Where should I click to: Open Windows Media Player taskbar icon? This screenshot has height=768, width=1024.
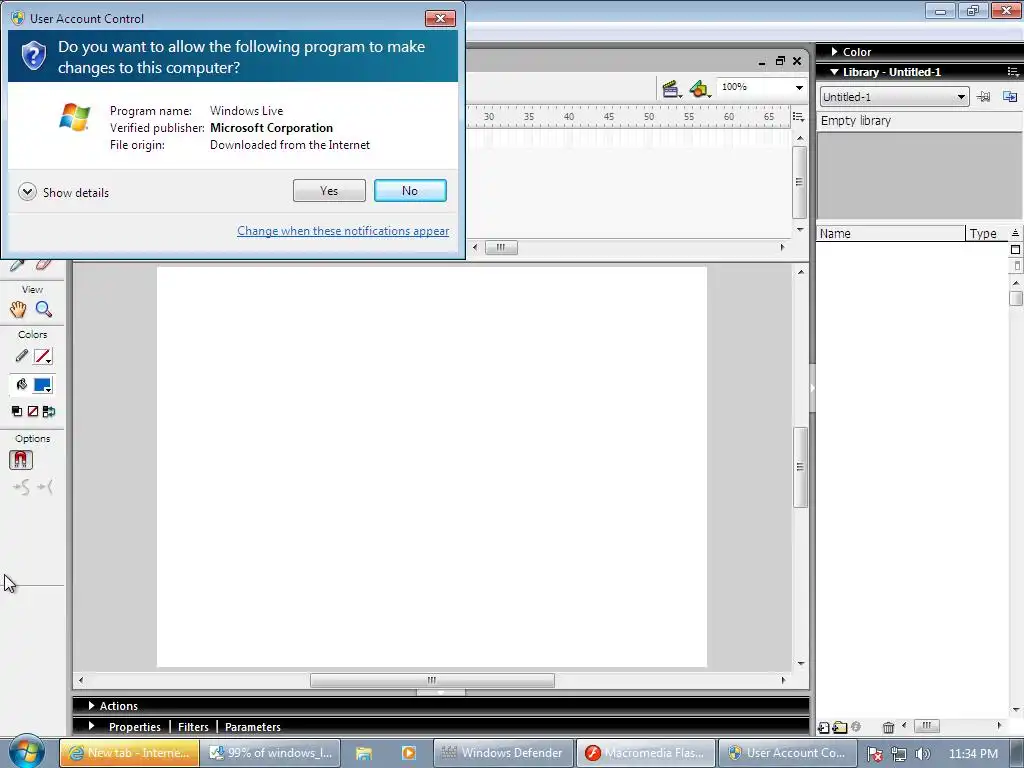pos(409,753)
